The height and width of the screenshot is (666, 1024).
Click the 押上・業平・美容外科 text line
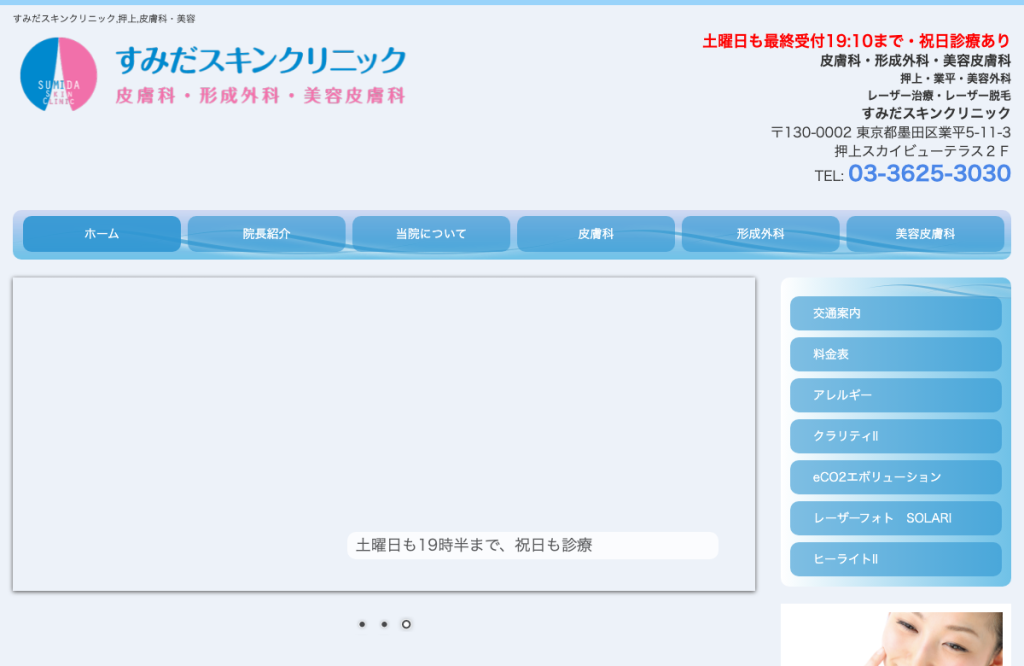(955, 78)
